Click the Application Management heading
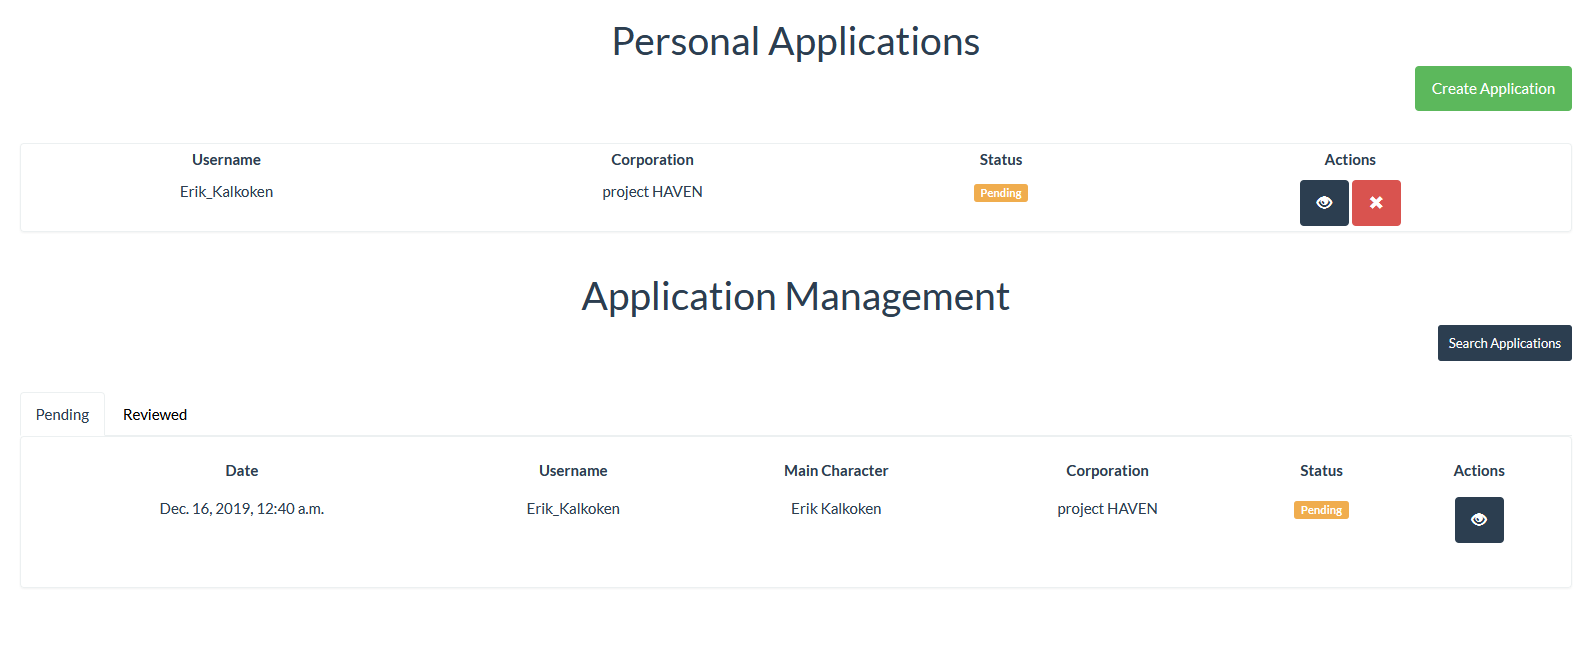The height and width of the screenshot is (659, 1591). (795, 297)
